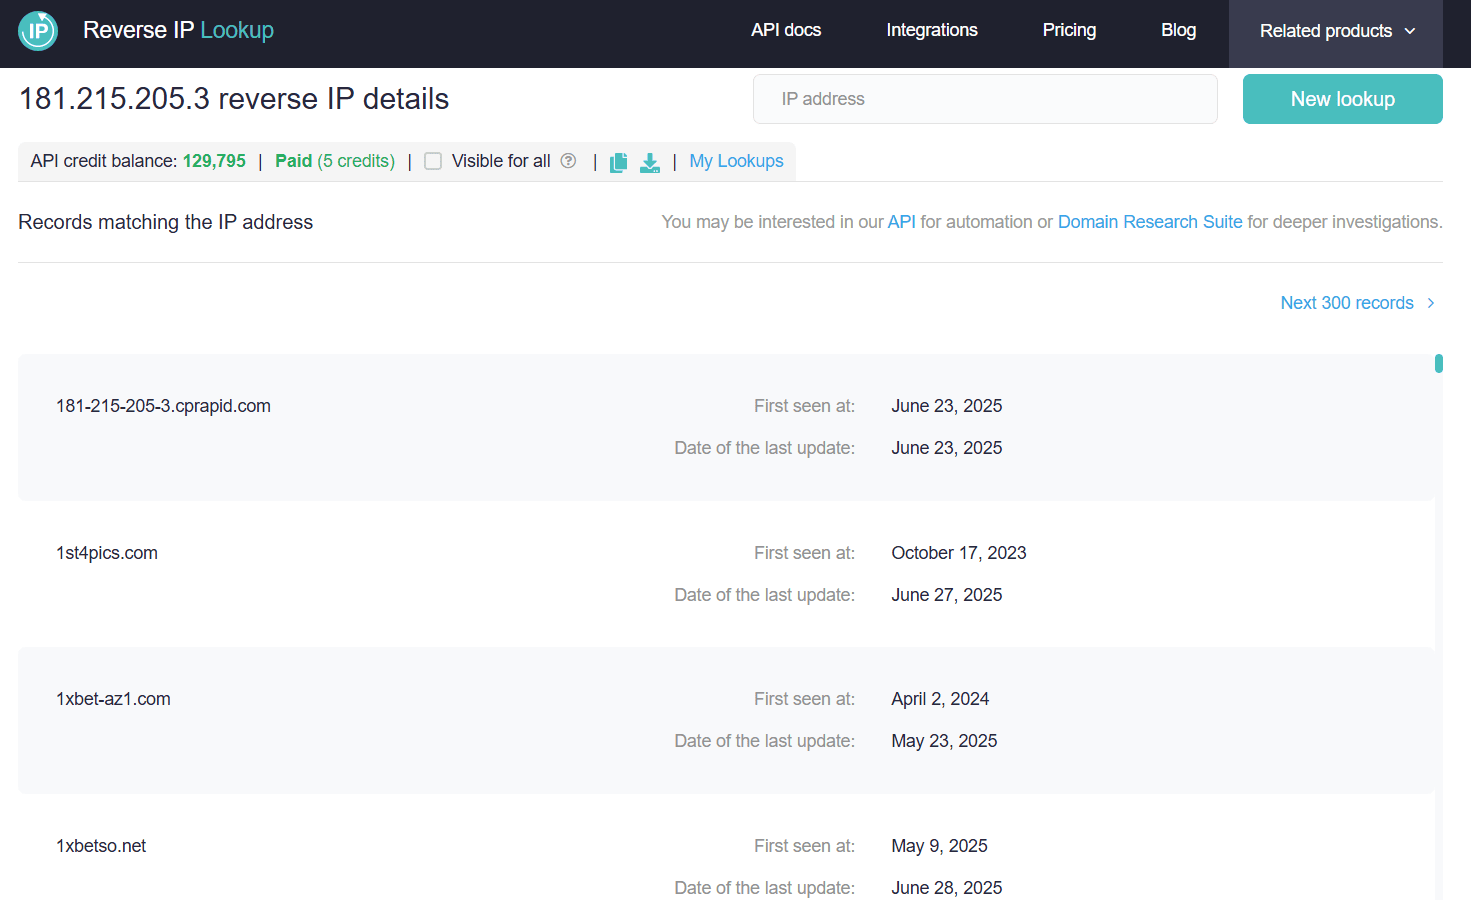
Task: Open the Blog link in navigation
Action: (1178, 30)
